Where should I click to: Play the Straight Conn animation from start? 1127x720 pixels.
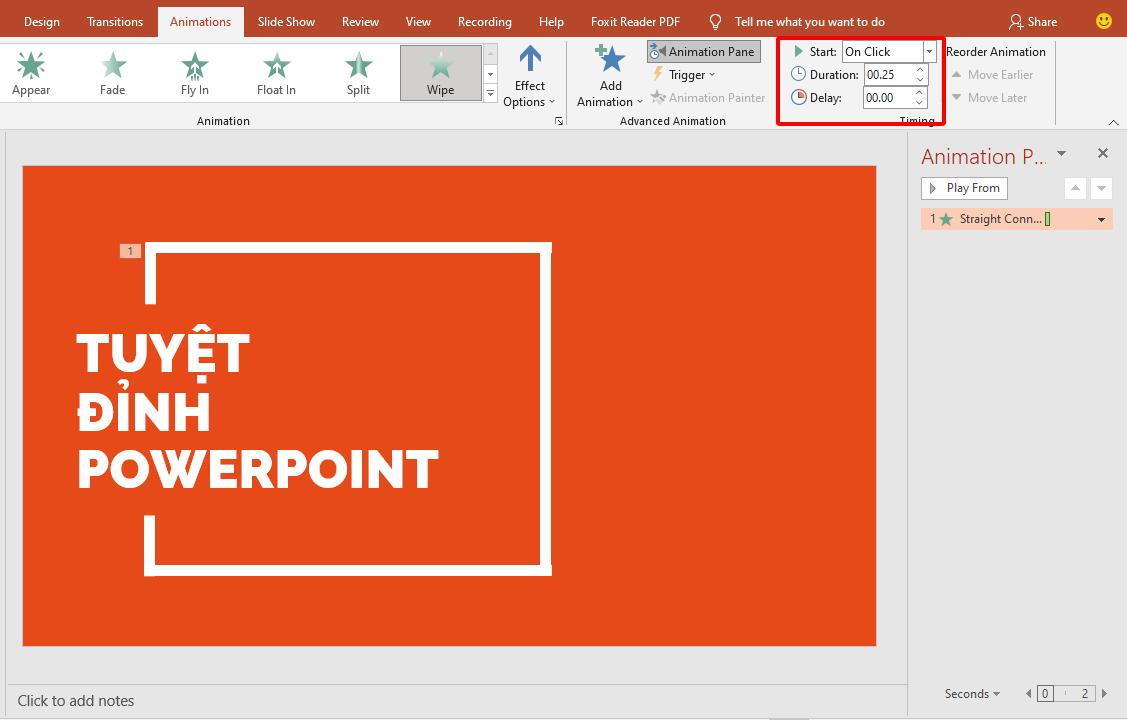pos(963,188)
